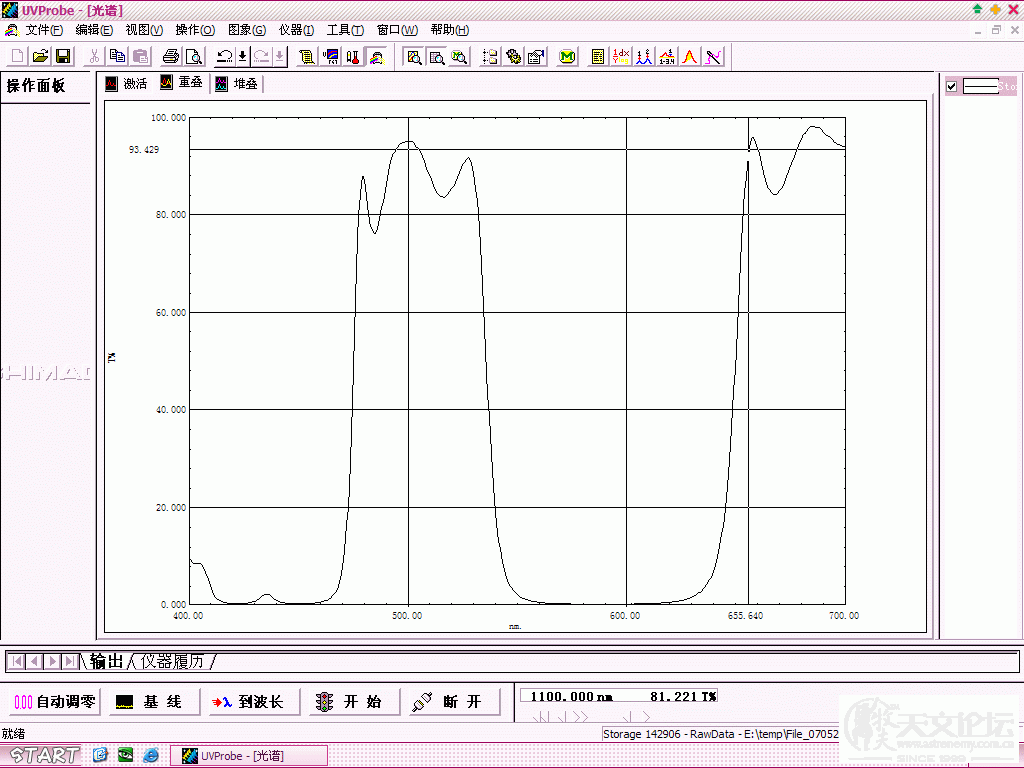
Task: Open the 文件(F) menu
Action: point(43,30)
